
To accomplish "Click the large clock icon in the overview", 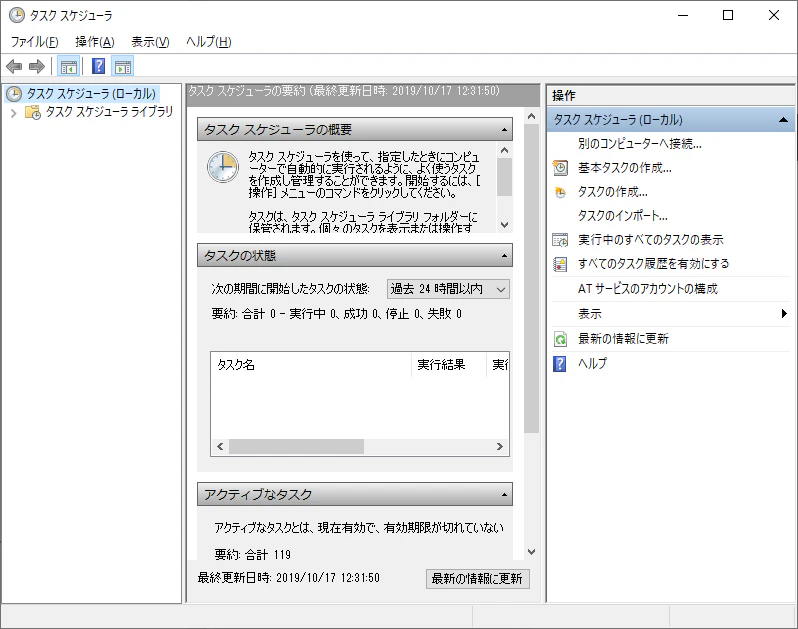I will (223, 167).
